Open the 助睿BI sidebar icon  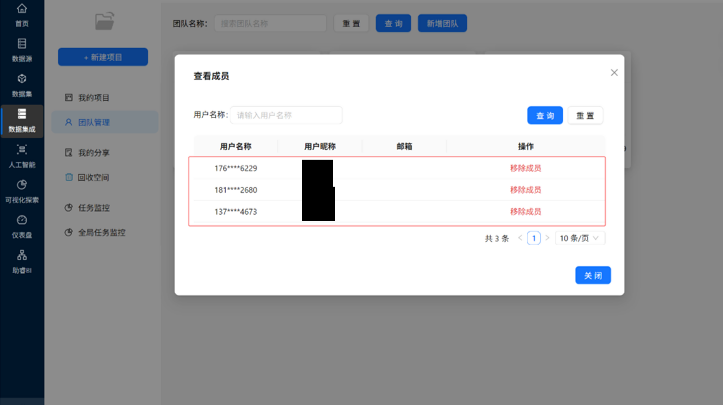click(x=22, y=255)
